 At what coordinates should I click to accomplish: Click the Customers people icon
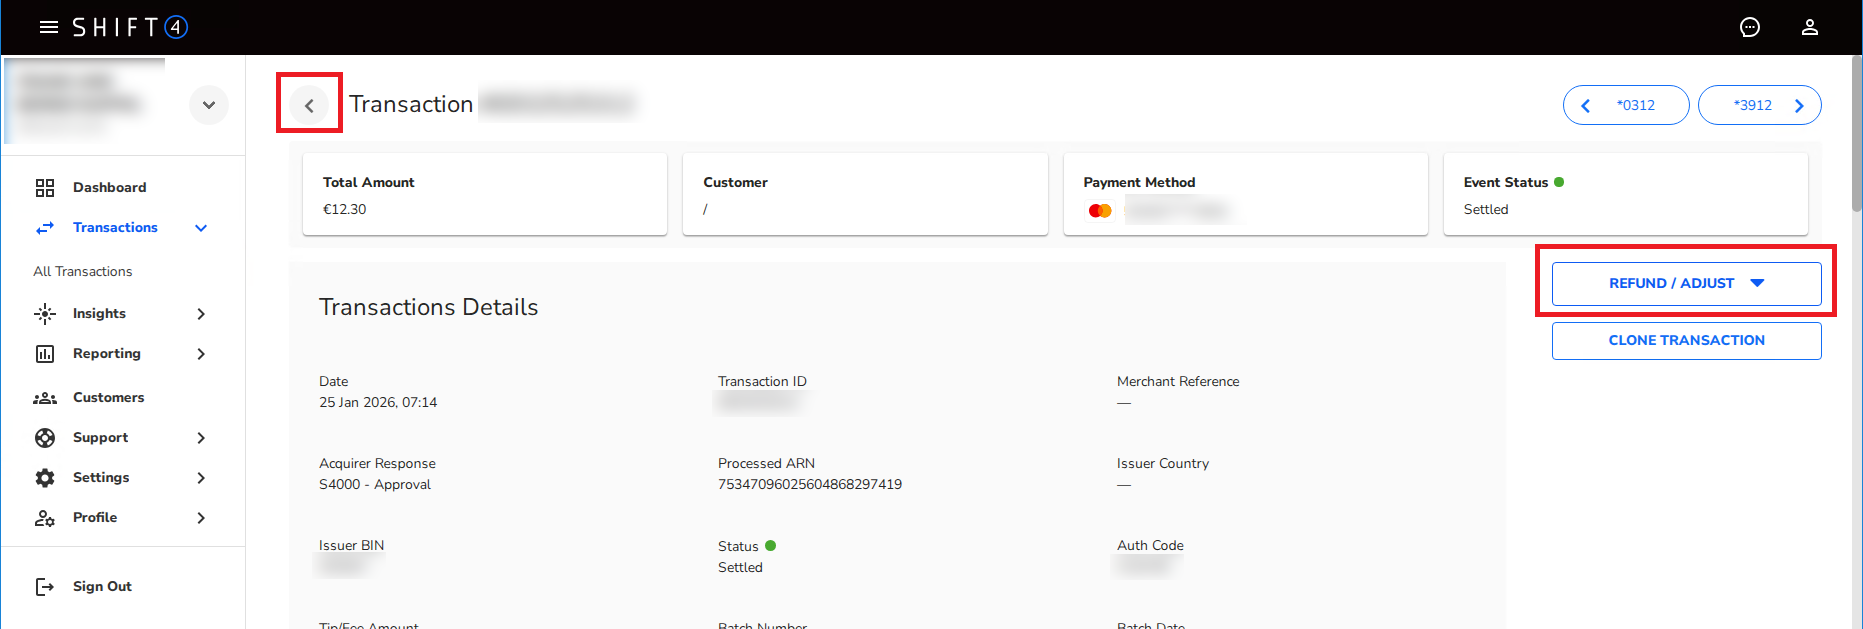click(x=45, y=398)
